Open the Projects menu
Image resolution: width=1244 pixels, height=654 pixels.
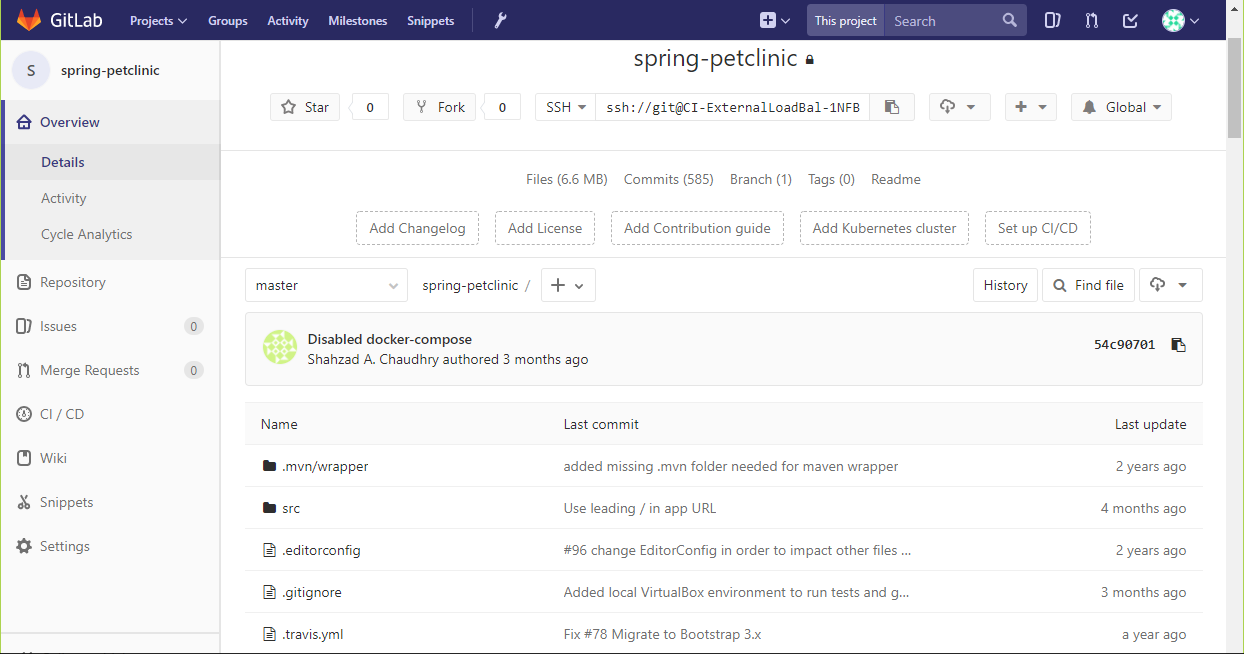pyautogui.click(x=158, y=20)
